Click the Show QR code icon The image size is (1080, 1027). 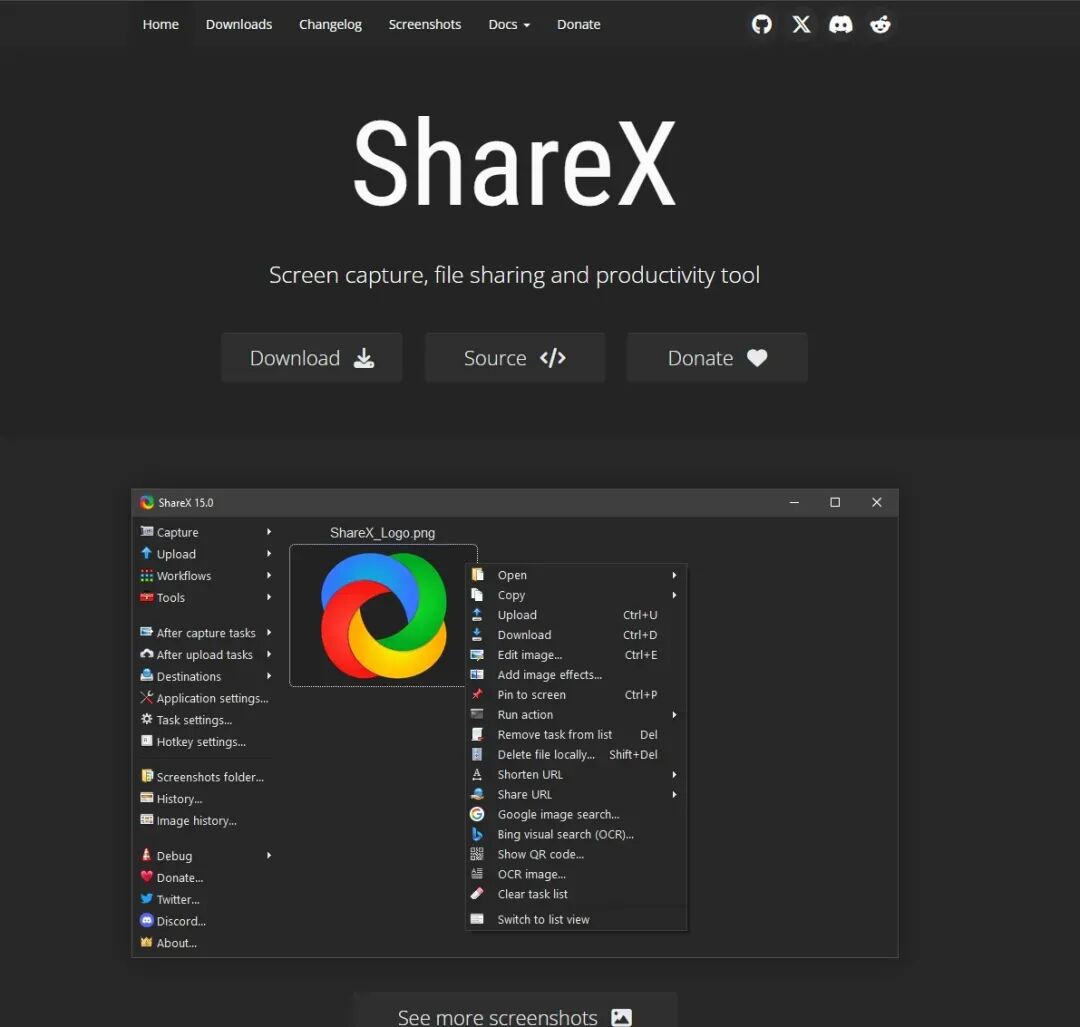click(x=477, y=854)
